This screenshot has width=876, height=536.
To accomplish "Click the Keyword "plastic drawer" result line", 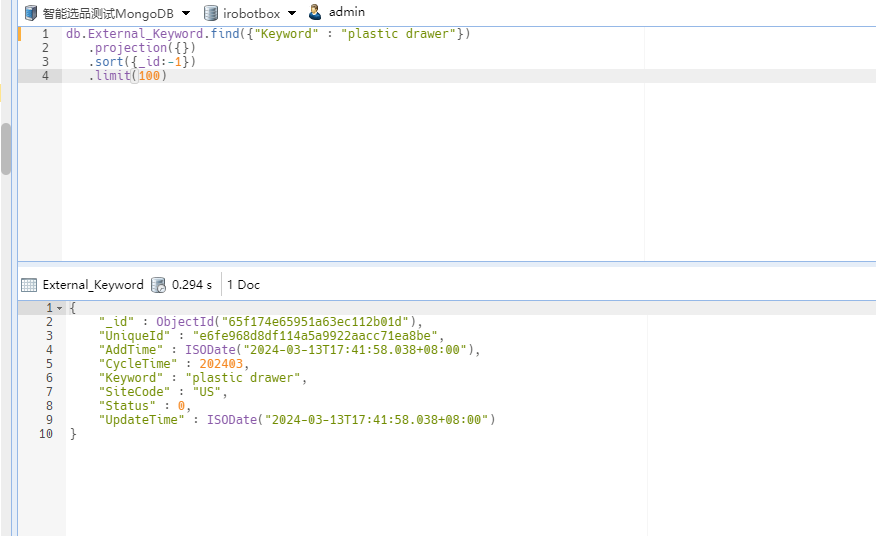I will point(203,378).
